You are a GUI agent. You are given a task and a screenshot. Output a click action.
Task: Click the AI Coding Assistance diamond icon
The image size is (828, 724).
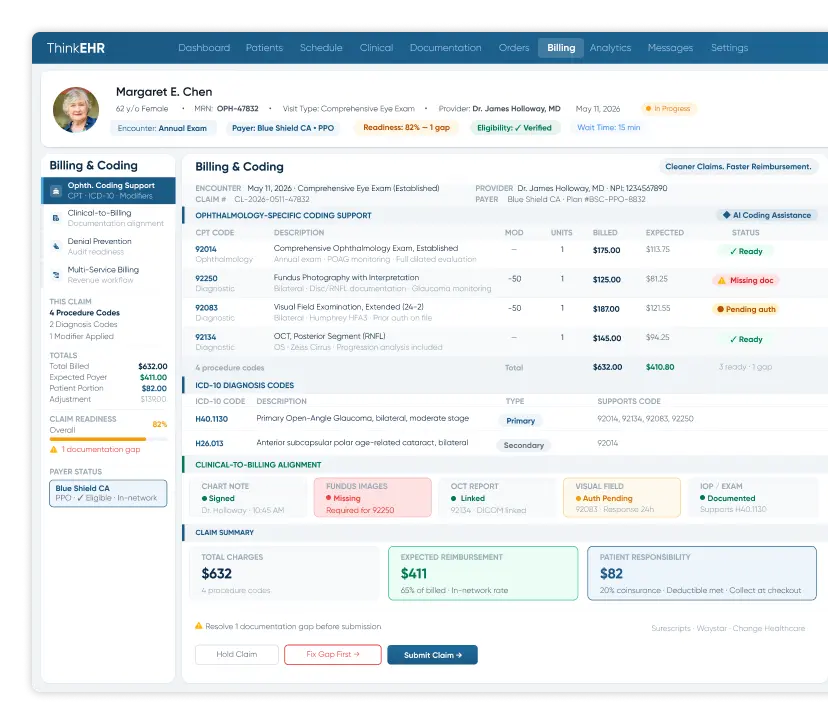coord(727,215)
